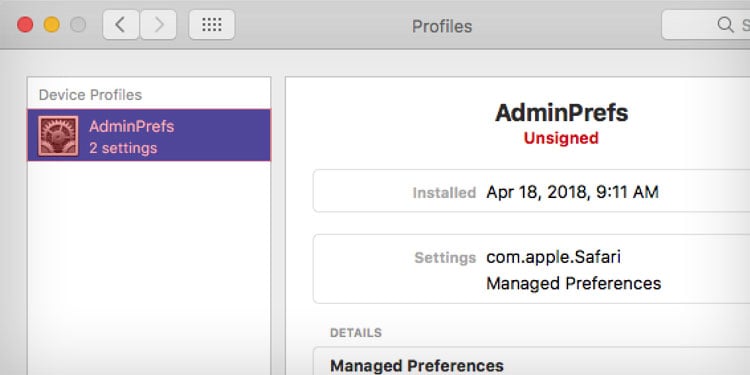The height and width of the screenshot is (375, 750).
Task: Click the DETAILS section header
Action: [356, 333]
